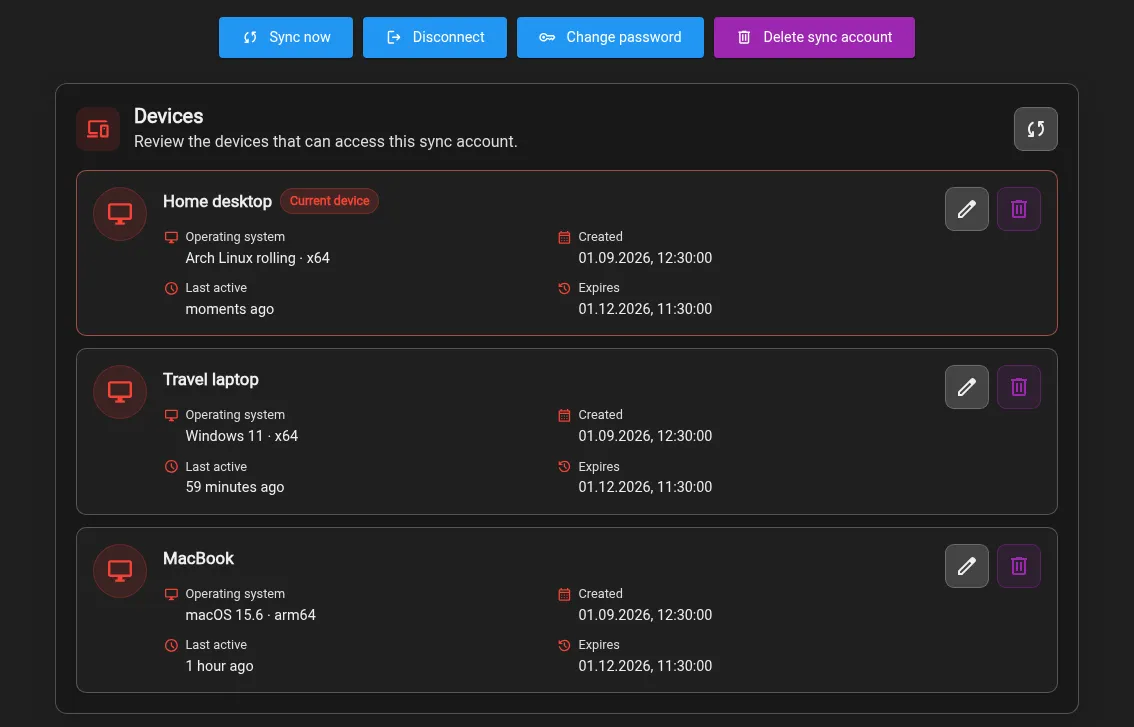Click Travel laptop's Expires history icon
The image size is (1134, 727).
pyautogui.click(x=564, y=467)
